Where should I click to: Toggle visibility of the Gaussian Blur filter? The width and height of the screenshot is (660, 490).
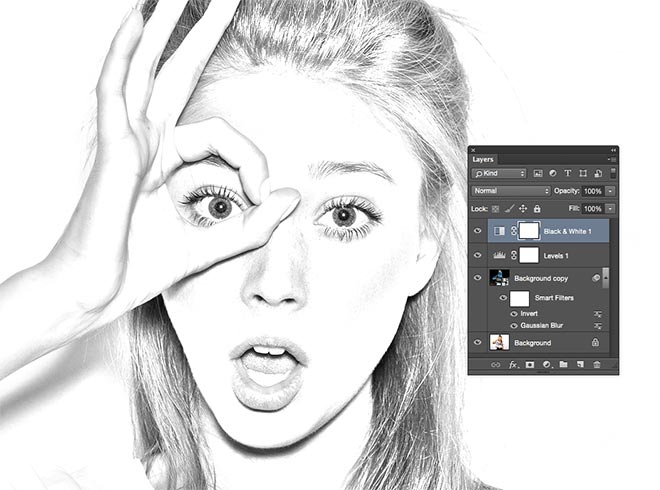coord(515,325)
